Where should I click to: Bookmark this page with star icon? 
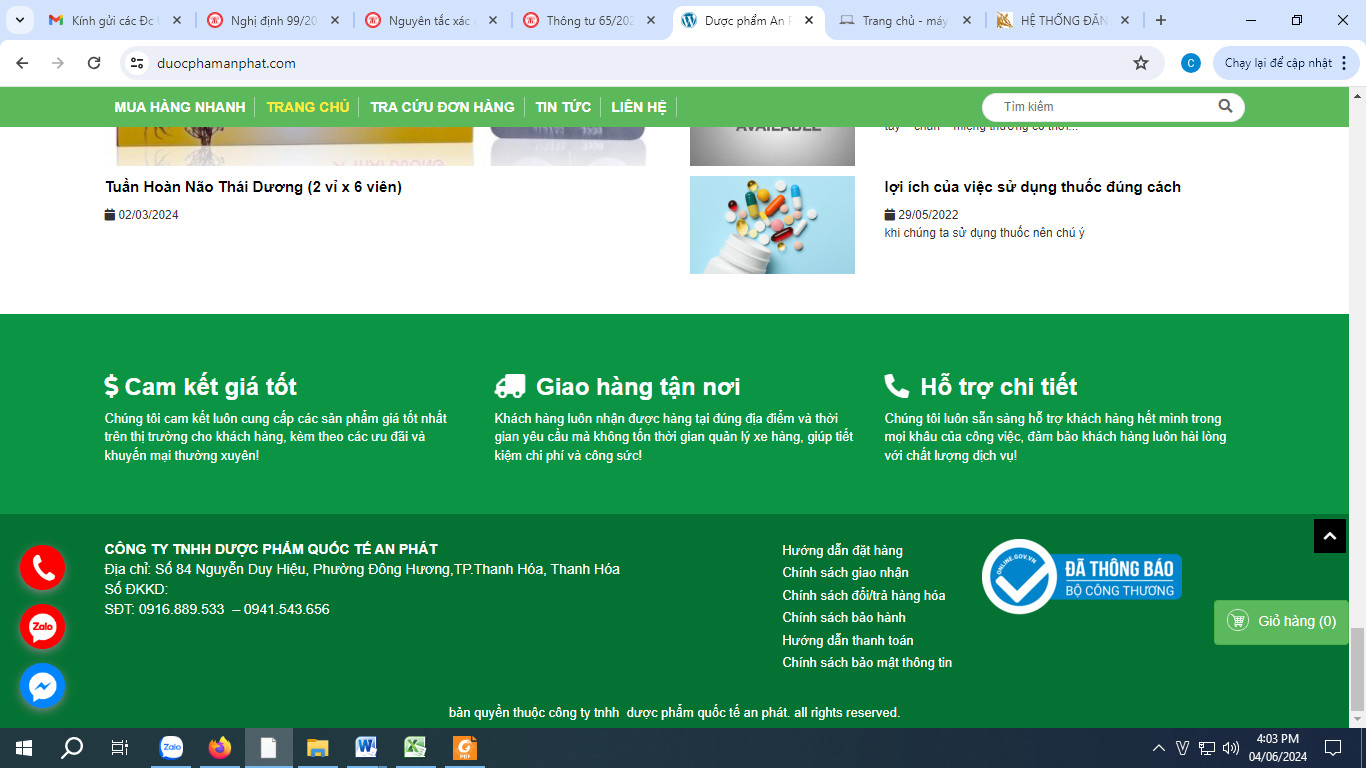(x=1141, y=63)
